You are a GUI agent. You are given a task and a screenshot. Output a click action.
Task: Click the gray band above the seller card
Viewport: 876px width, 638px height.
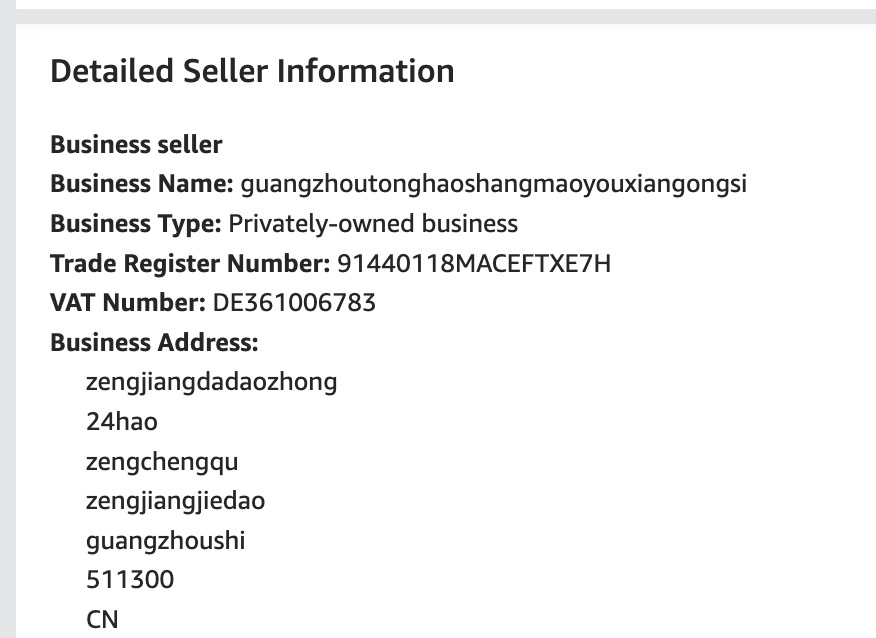coord(438,16)
